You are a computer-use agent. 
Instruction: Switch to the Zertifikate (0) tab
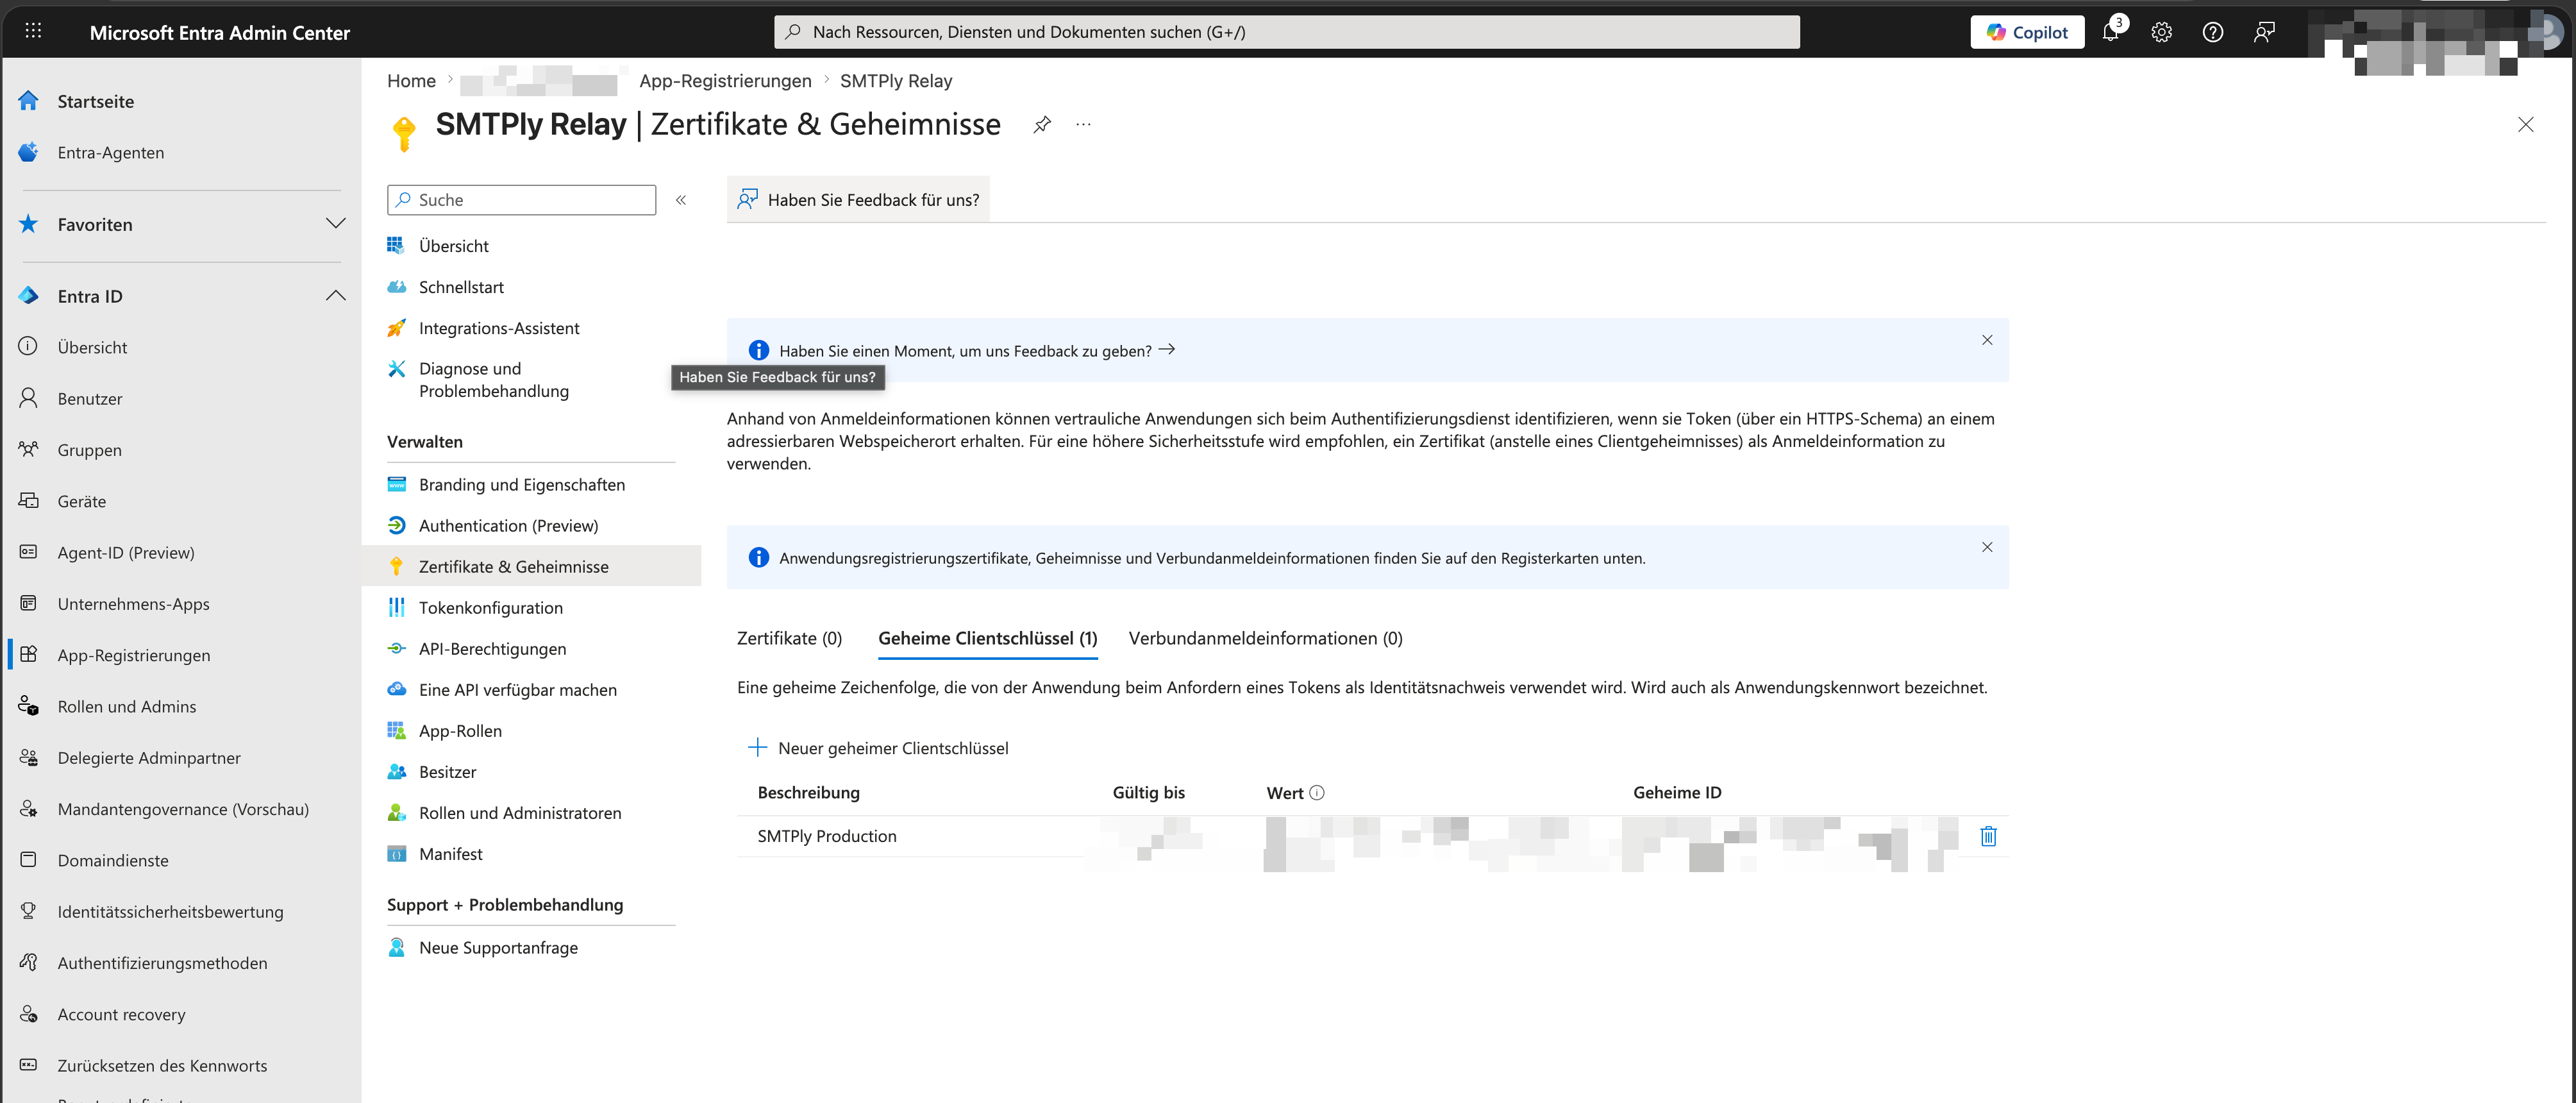coord(789,638)
